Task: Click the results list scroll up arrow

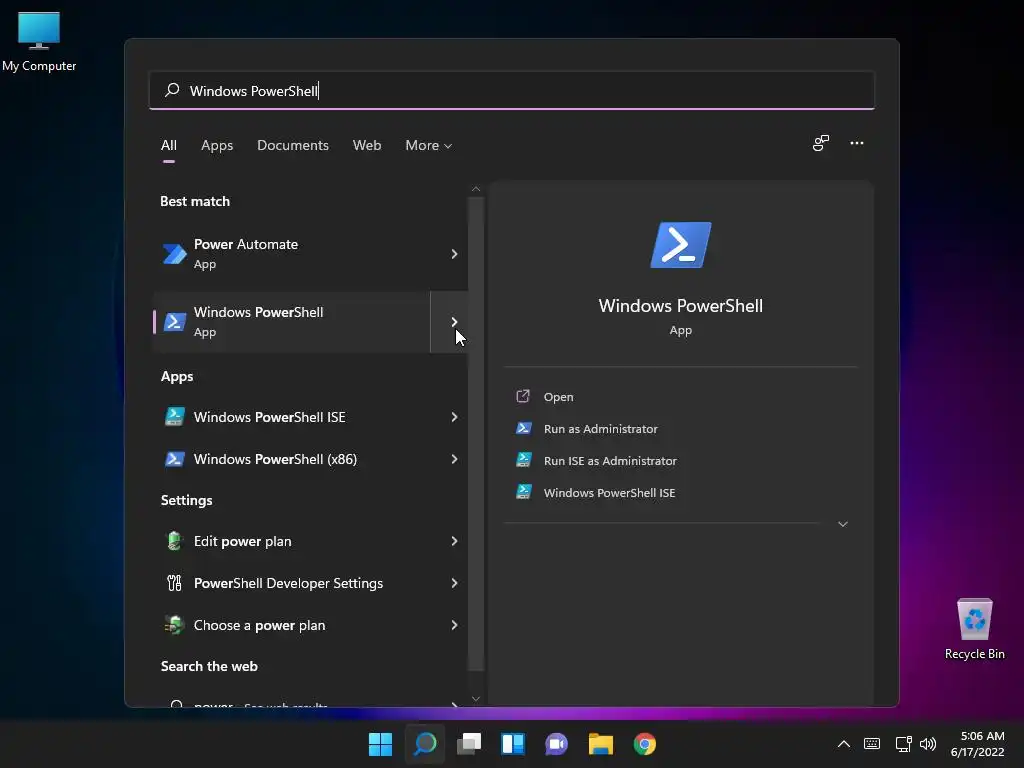Action: pos(475,189)
